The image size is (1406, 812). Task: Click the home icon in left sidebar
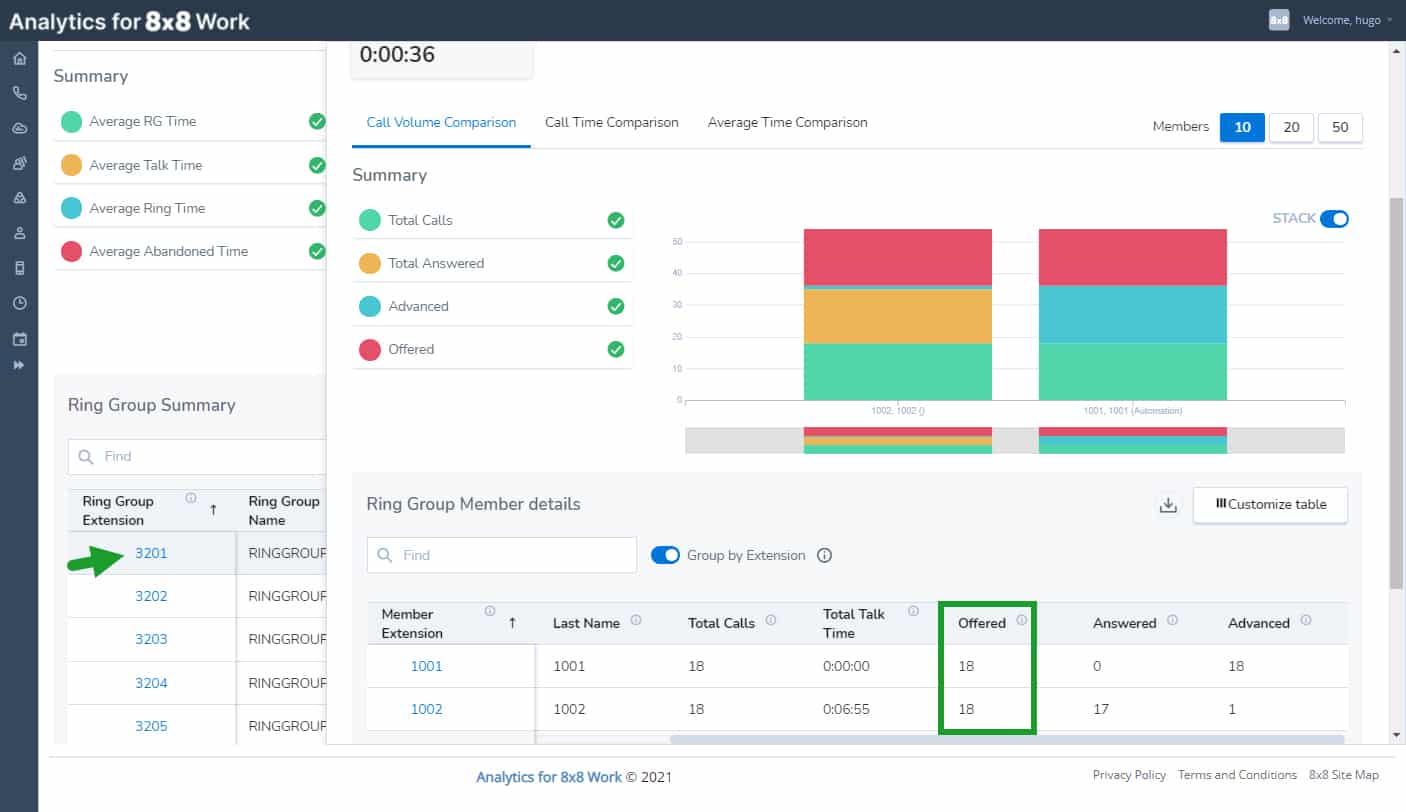(x=19, y=59)
